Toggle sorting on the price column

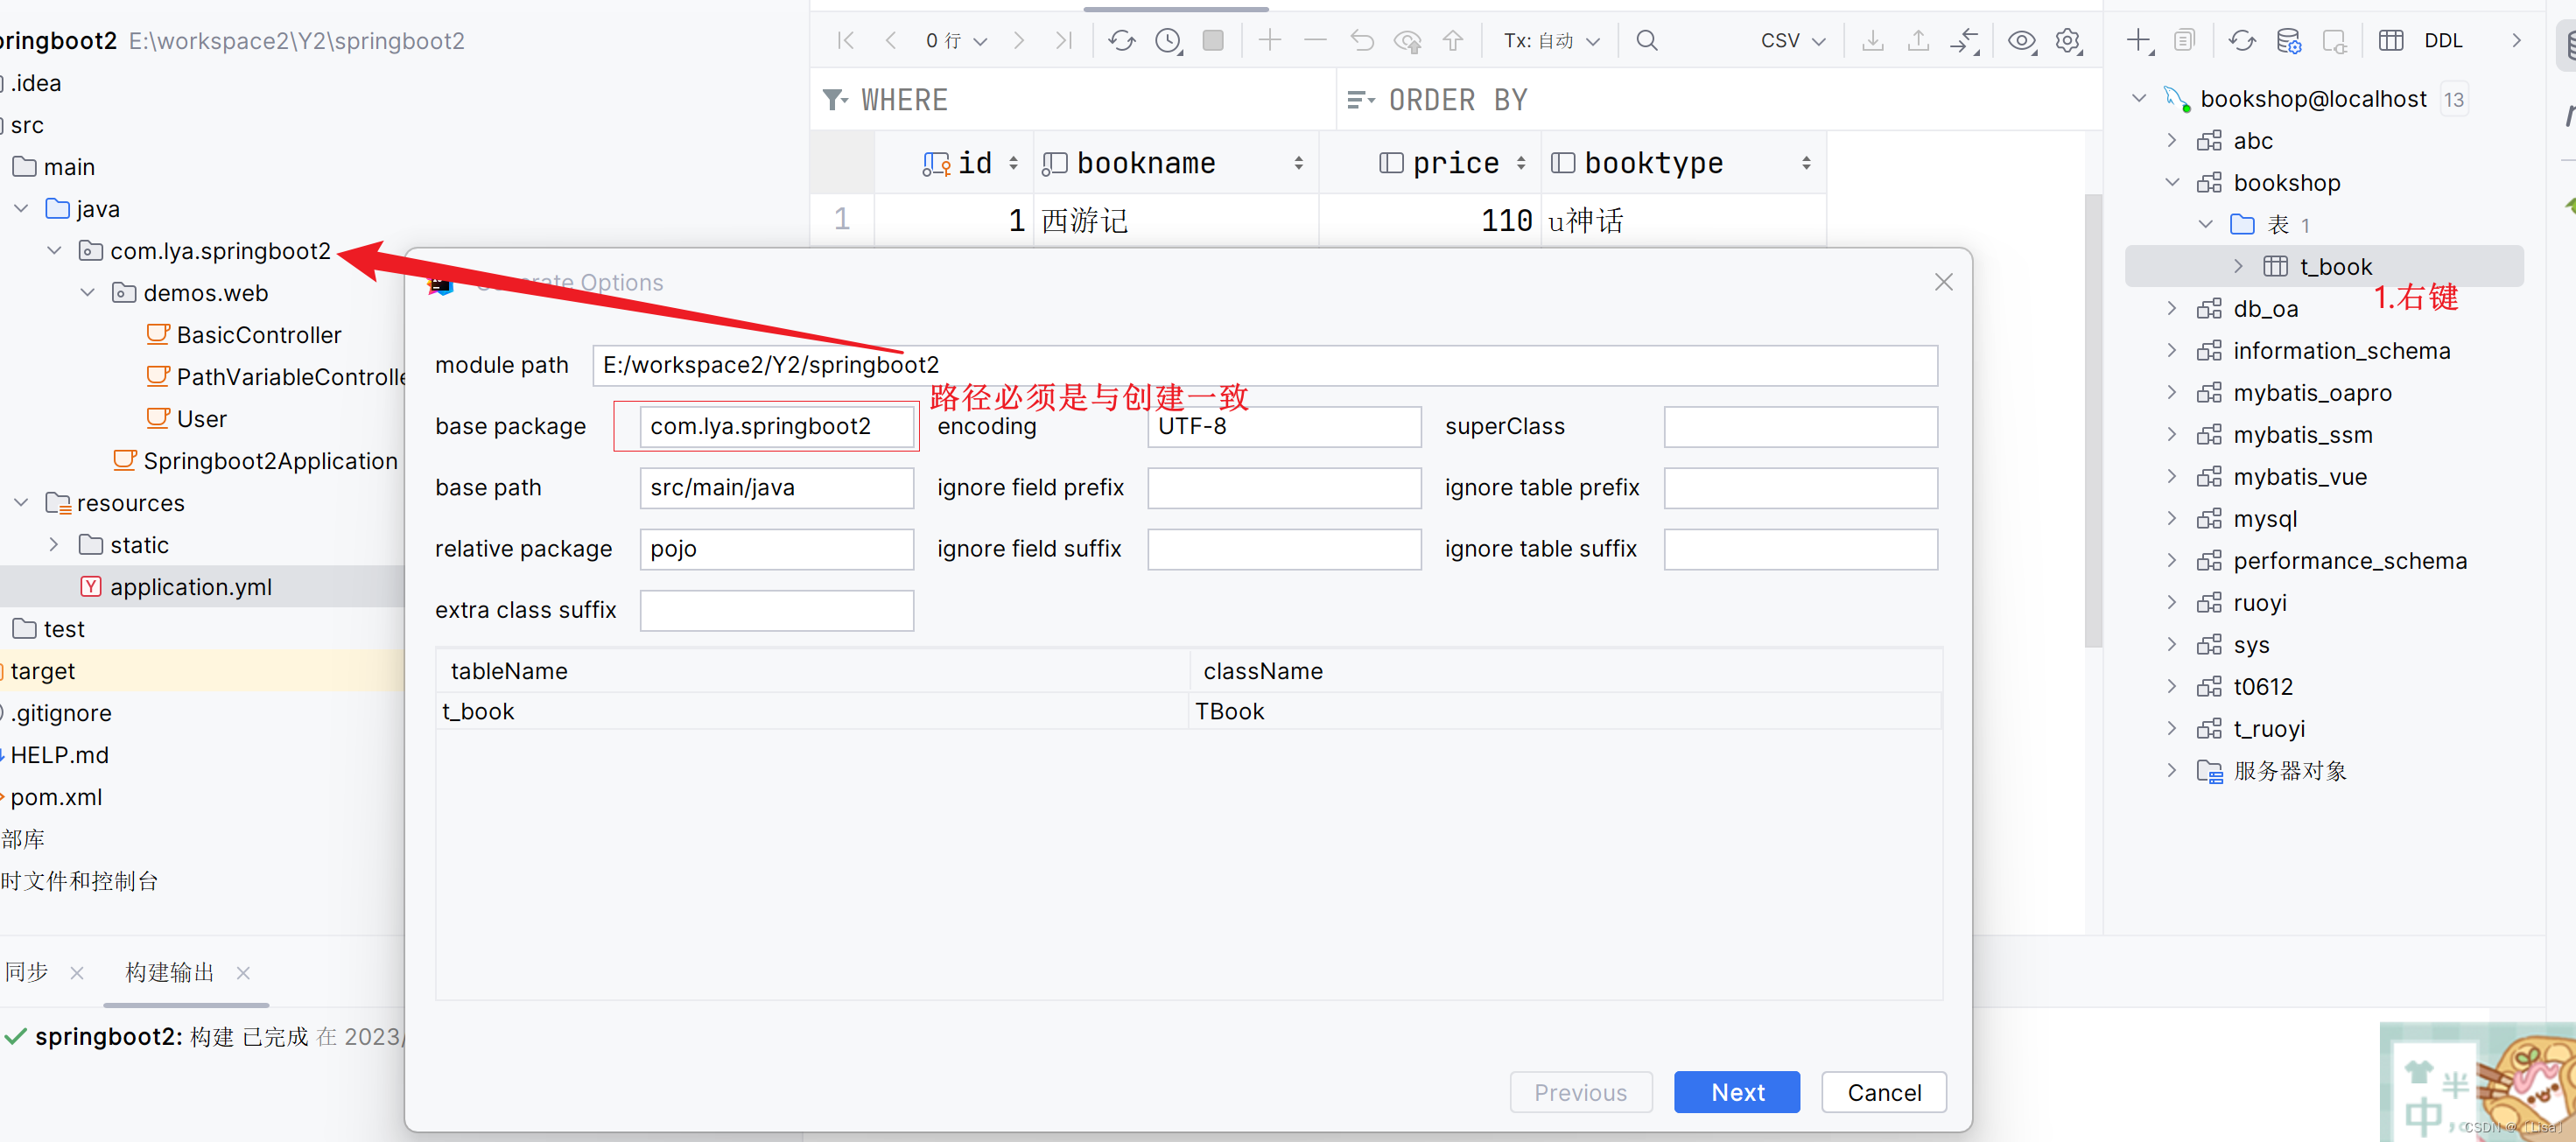coord(1523,162)
